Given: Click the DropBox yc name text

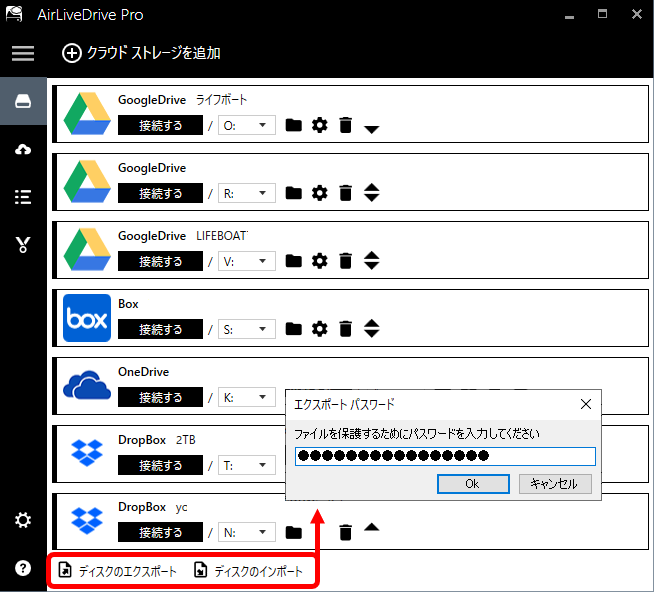Looking at the screenshot, I should [153, 507].
